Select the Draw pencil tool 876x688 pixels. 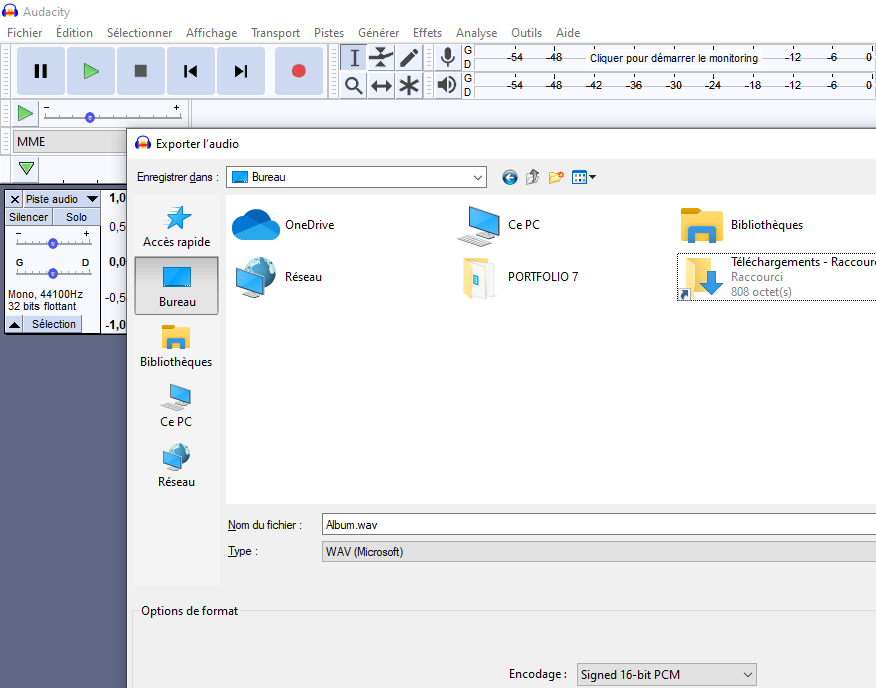409,58
